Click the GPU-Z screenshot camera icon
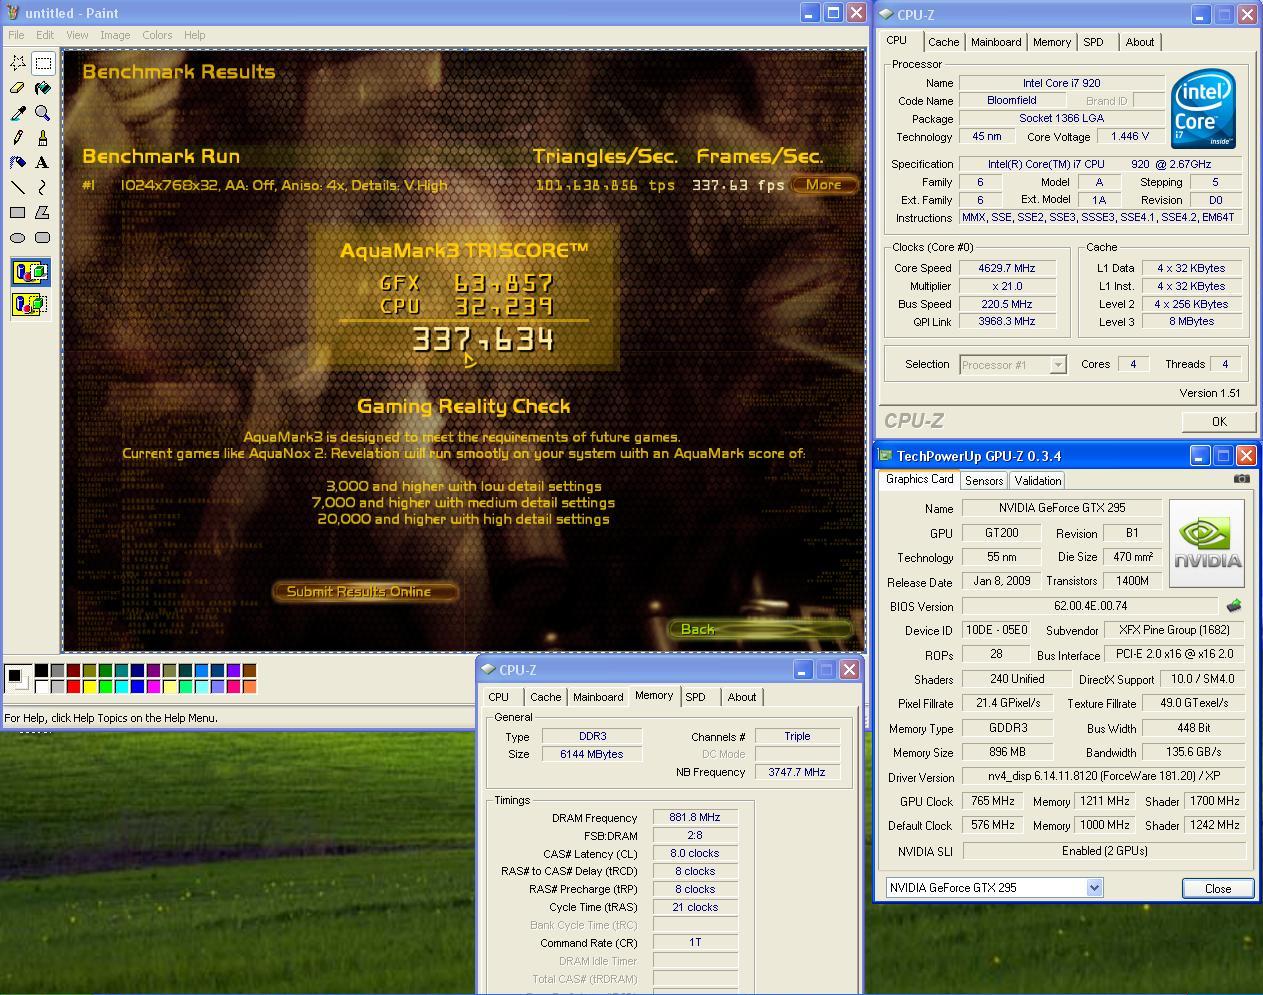Image resolution: width=1263 pixels, height=995 pixels. pos(1241,479)
